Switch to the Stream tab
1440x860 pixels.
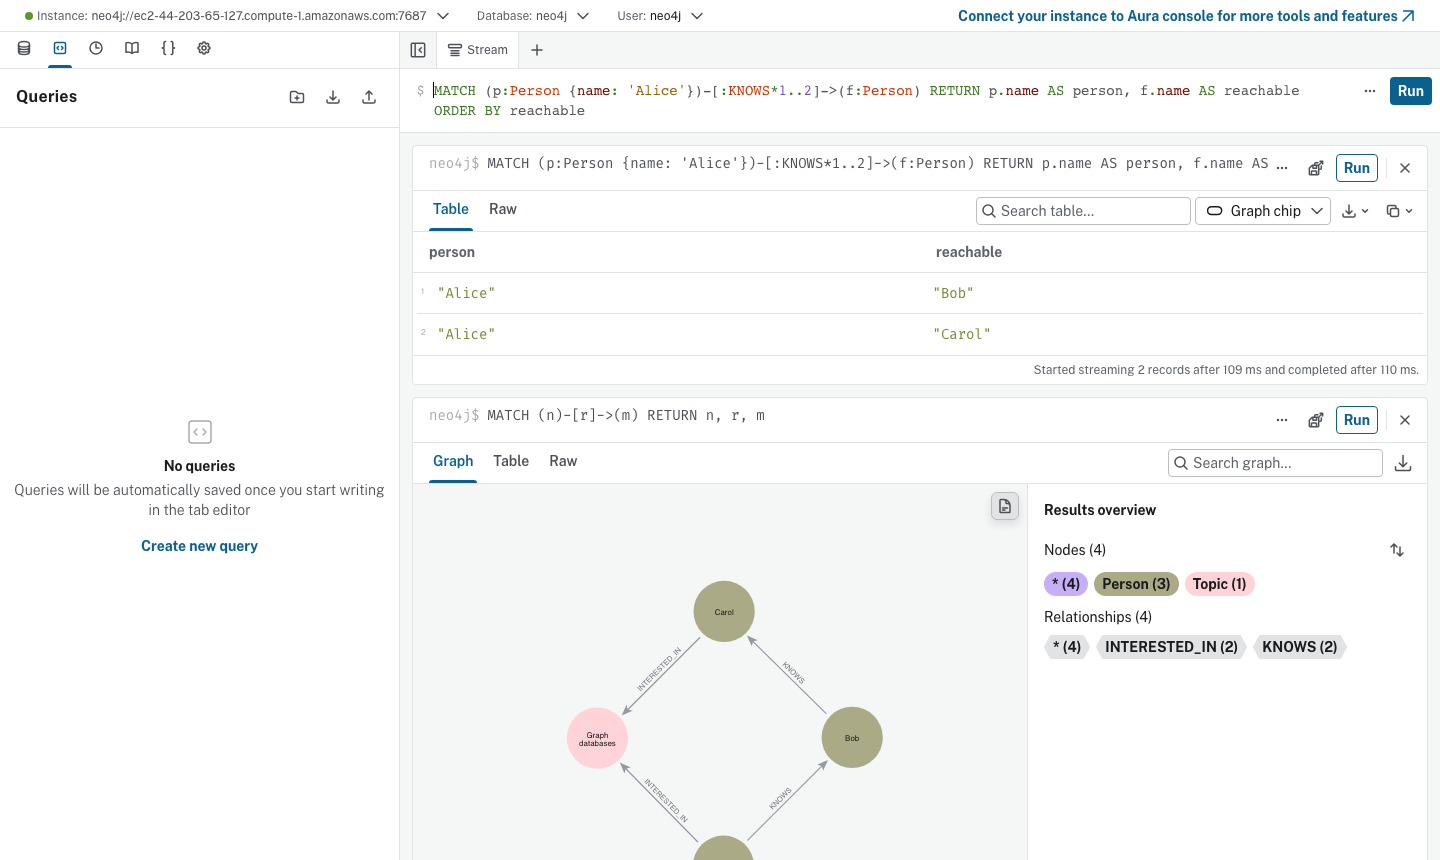[478, 50]
